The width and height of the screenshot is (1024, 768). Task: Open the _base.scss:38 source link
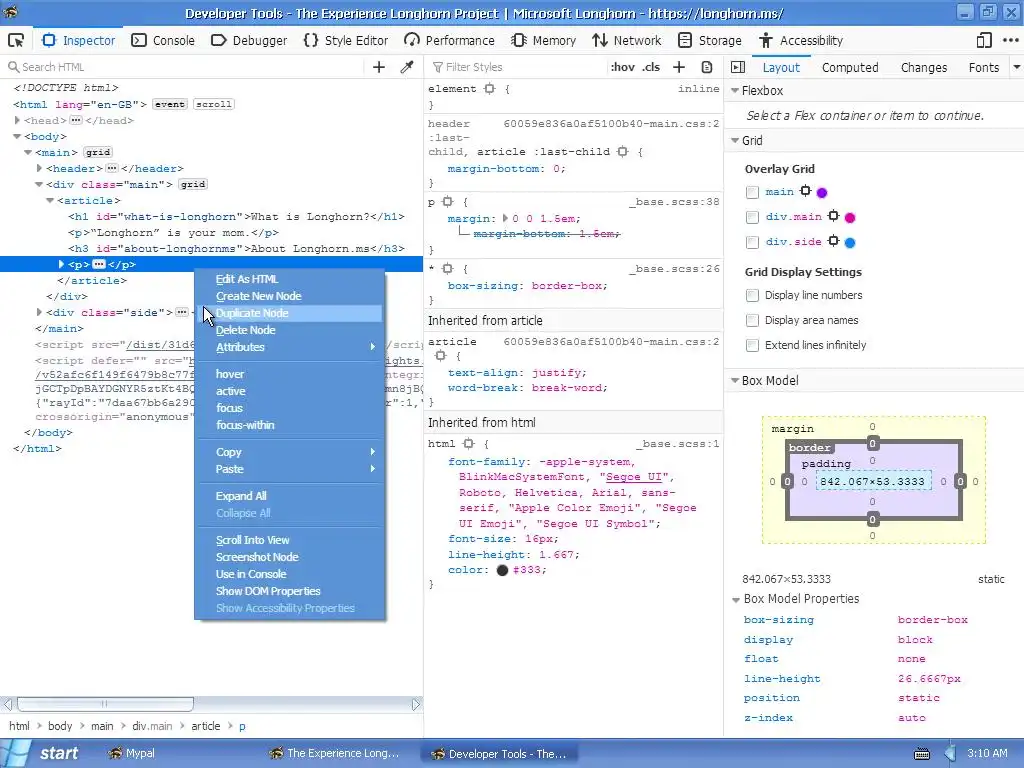click(674, 202)
